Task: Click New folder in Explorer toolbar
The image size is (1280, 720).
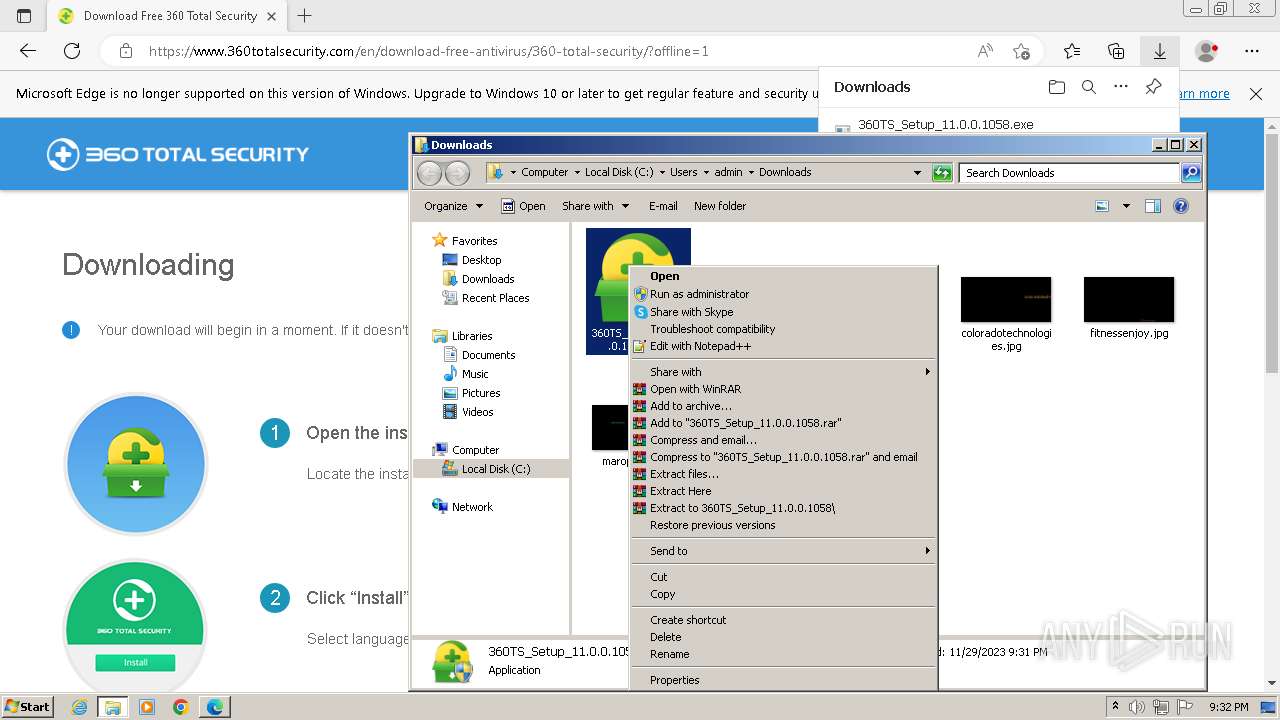Action: click(x=720, y=206)
